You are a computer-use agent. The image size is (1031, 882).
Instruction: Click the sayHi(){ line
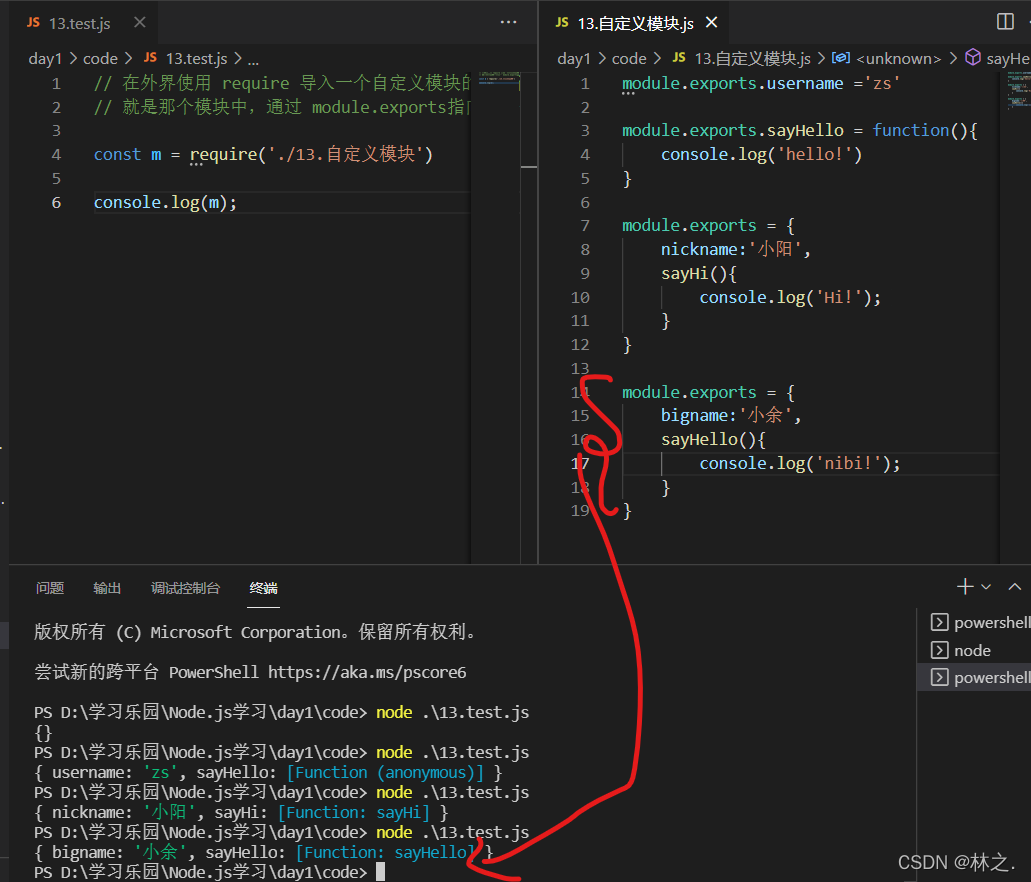point(699,274)
